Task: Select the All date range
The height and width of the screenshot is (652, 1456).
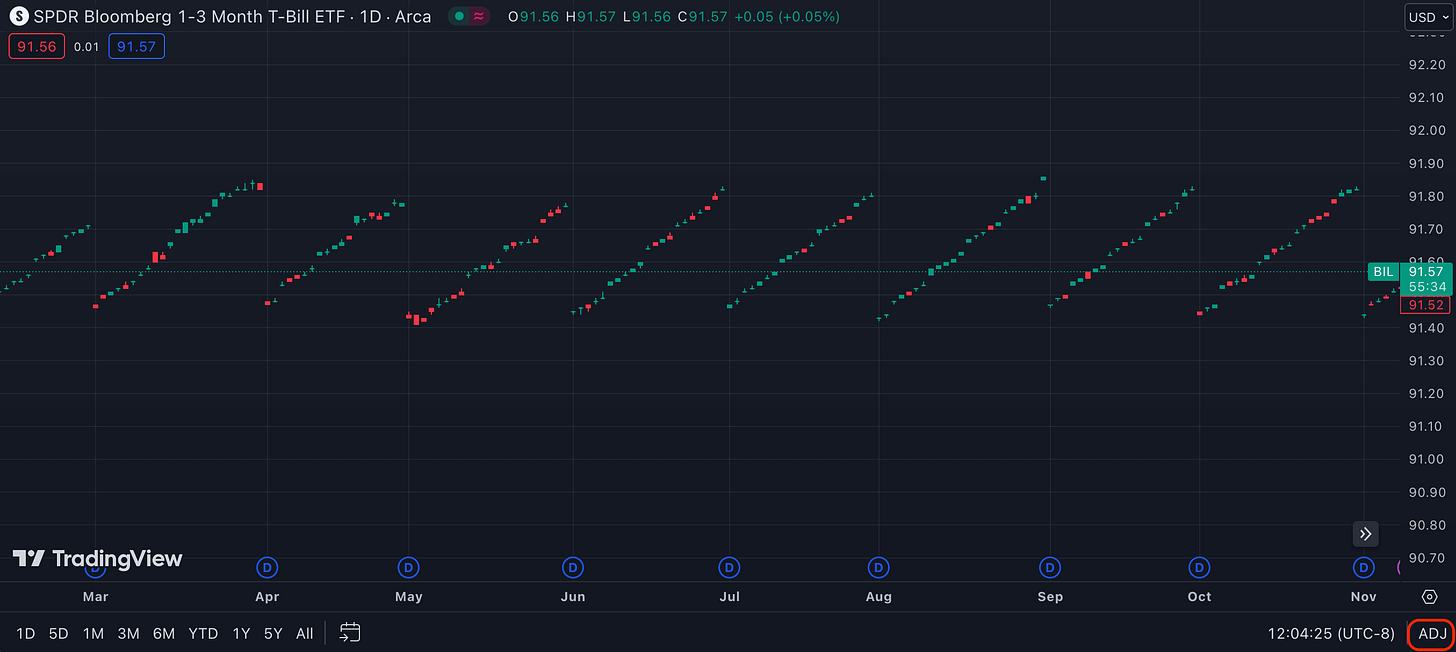Action: coord(304,633)
